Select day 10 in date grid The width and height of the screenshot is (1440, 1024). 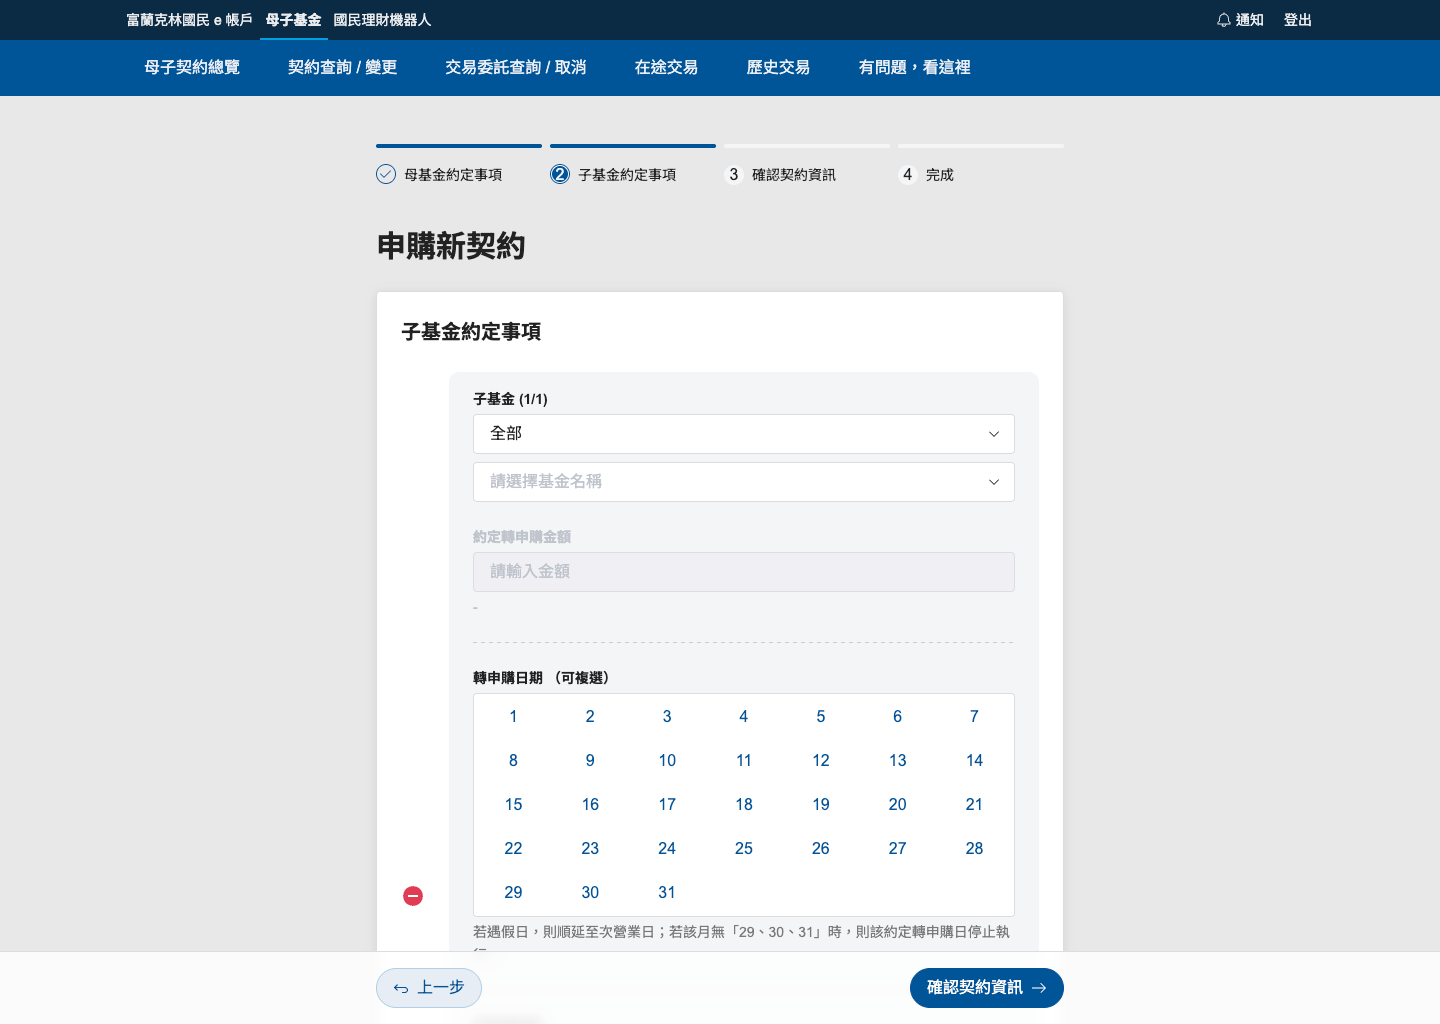(x=667, y=760)
